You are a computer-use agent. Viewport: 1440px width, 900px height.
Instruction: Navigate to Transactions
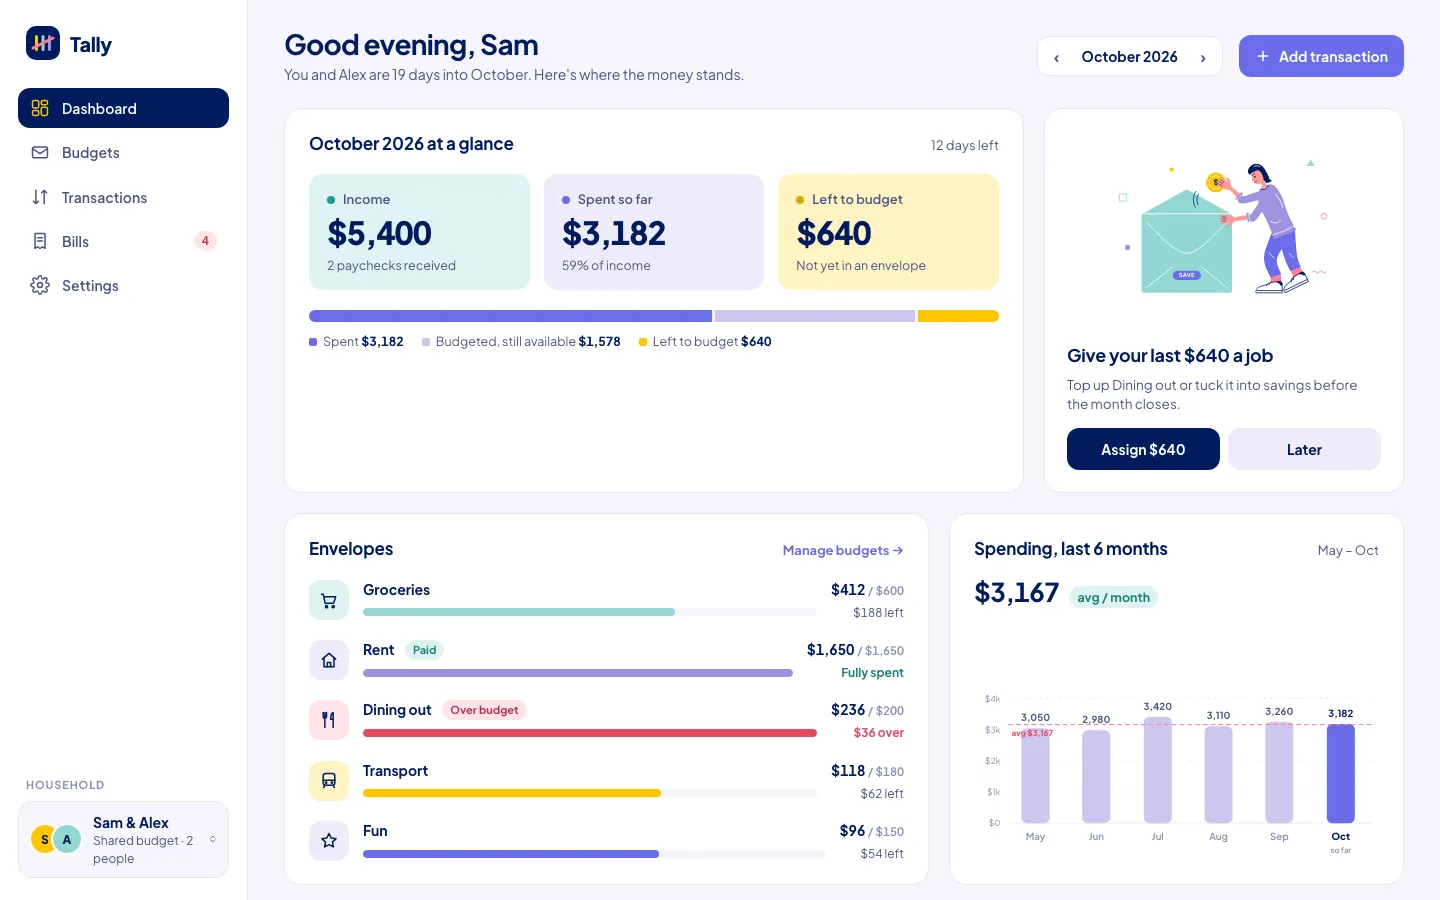pos(123,197)
